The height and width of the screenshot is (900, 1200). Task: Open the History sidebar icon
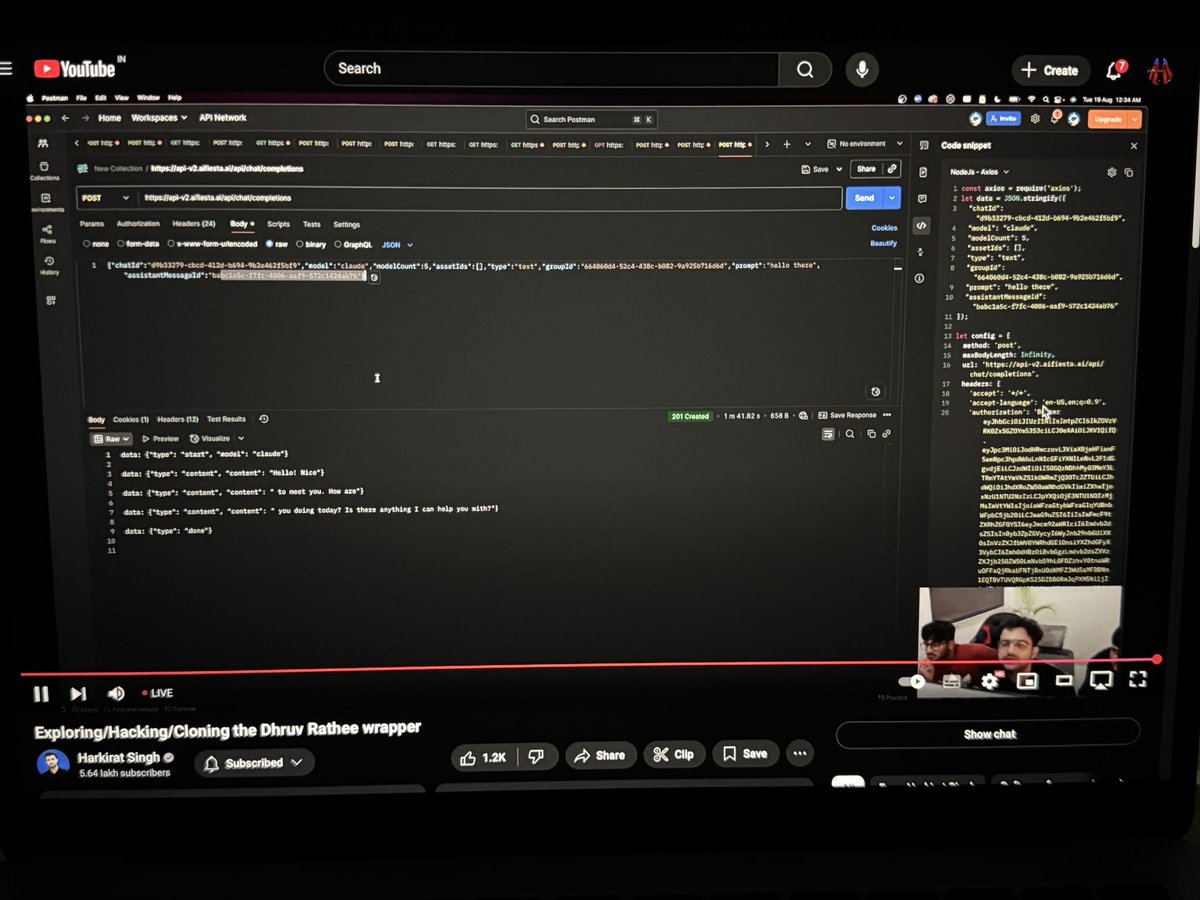[48, 265]
